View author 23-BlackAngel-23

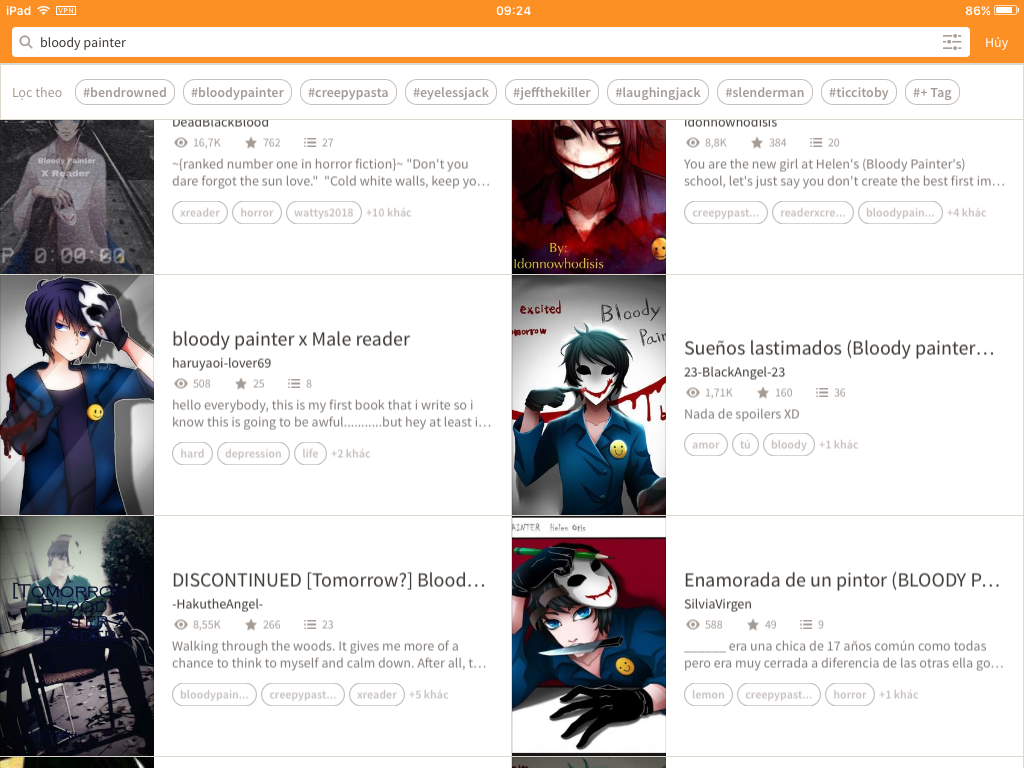(x=735, y=372)
